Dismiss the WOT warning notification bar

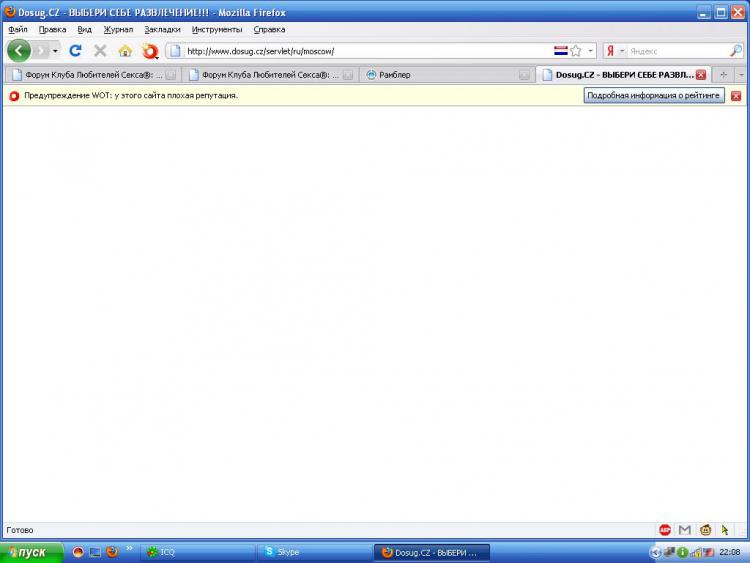736,96
